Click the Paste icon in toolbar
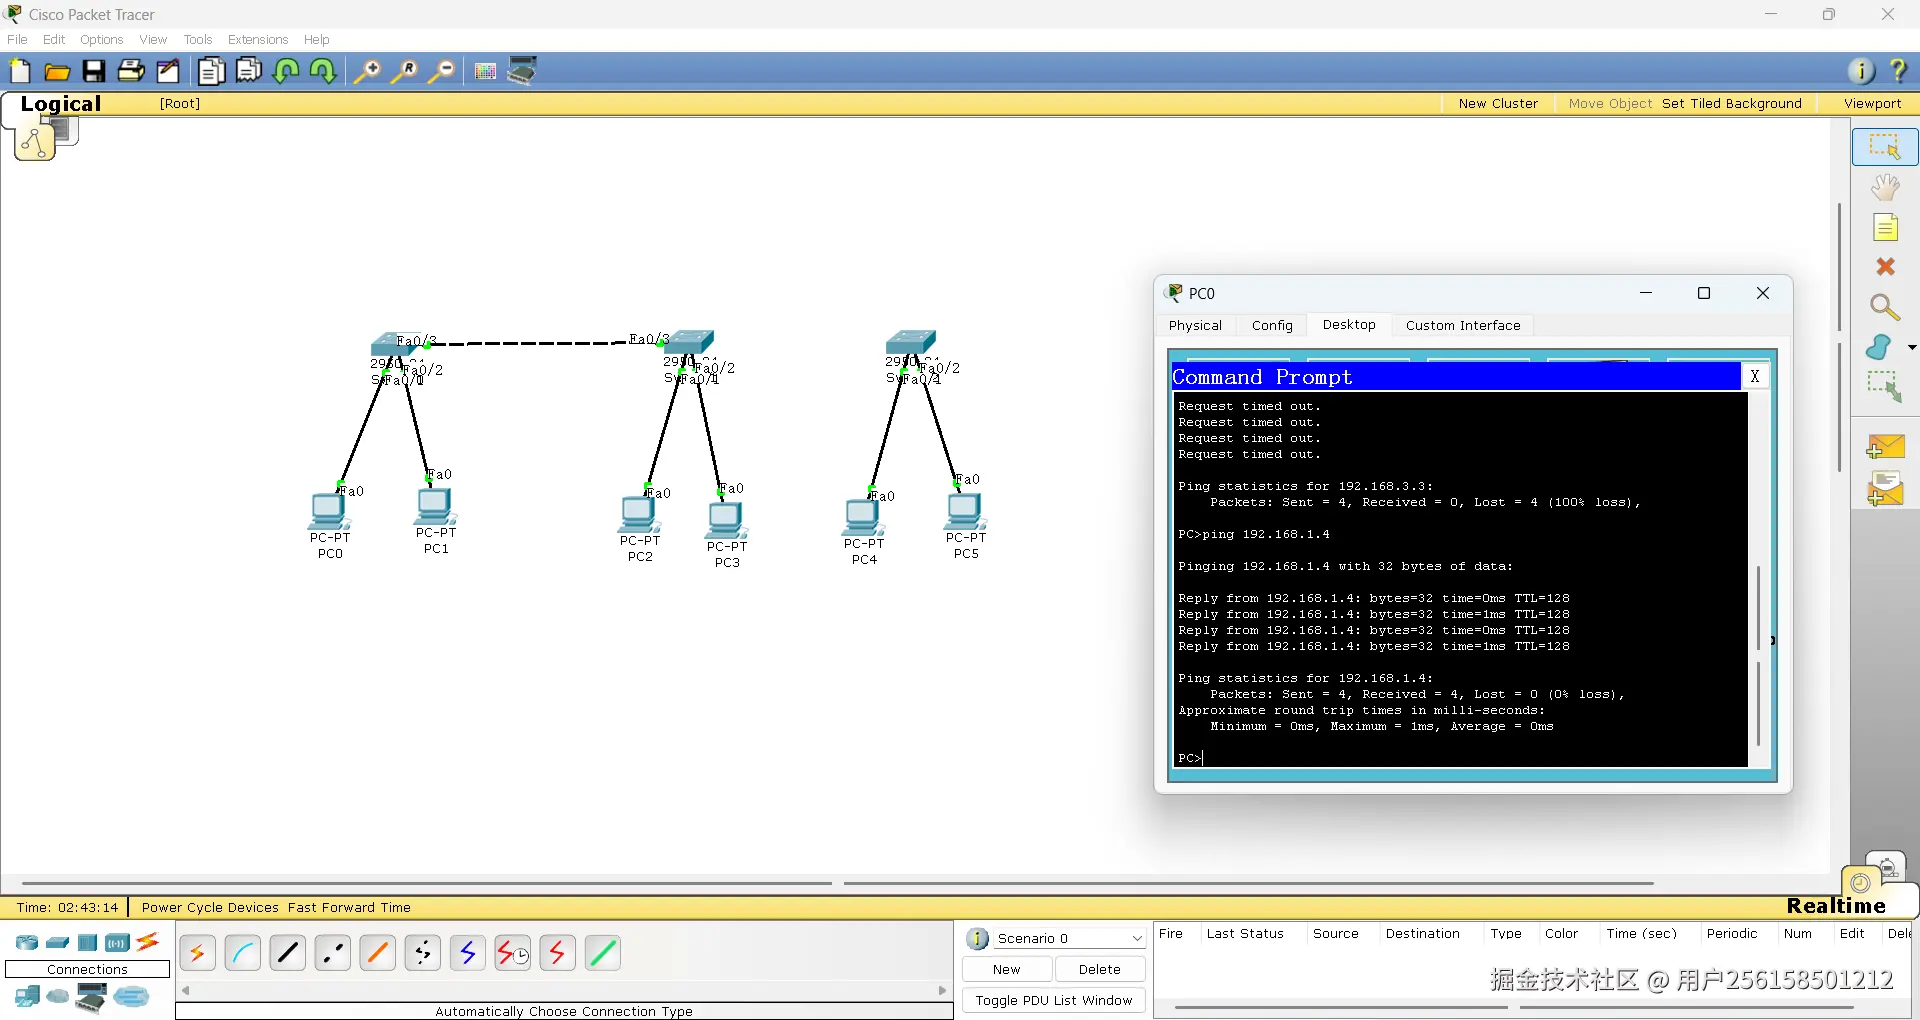The width and height of the screenshot is (1920, 1020). pos(249,71)
